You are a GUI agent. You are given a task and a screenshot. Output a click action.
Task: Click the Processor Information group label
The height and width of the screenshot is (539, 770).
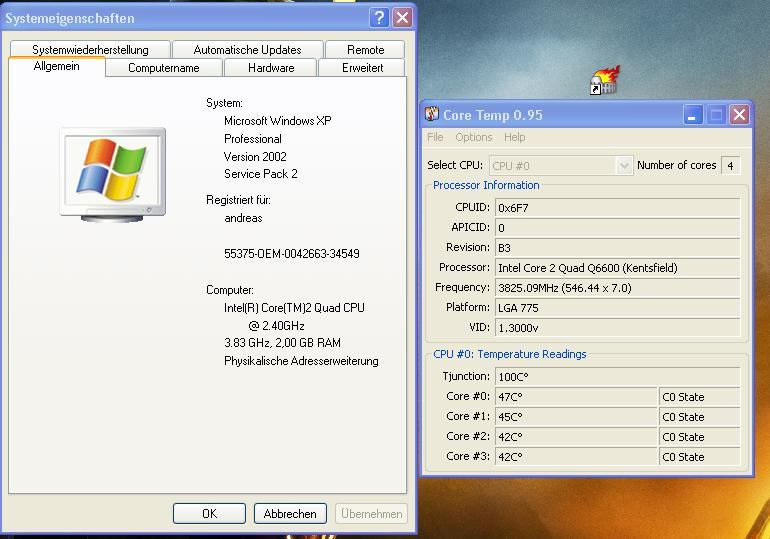486,185
